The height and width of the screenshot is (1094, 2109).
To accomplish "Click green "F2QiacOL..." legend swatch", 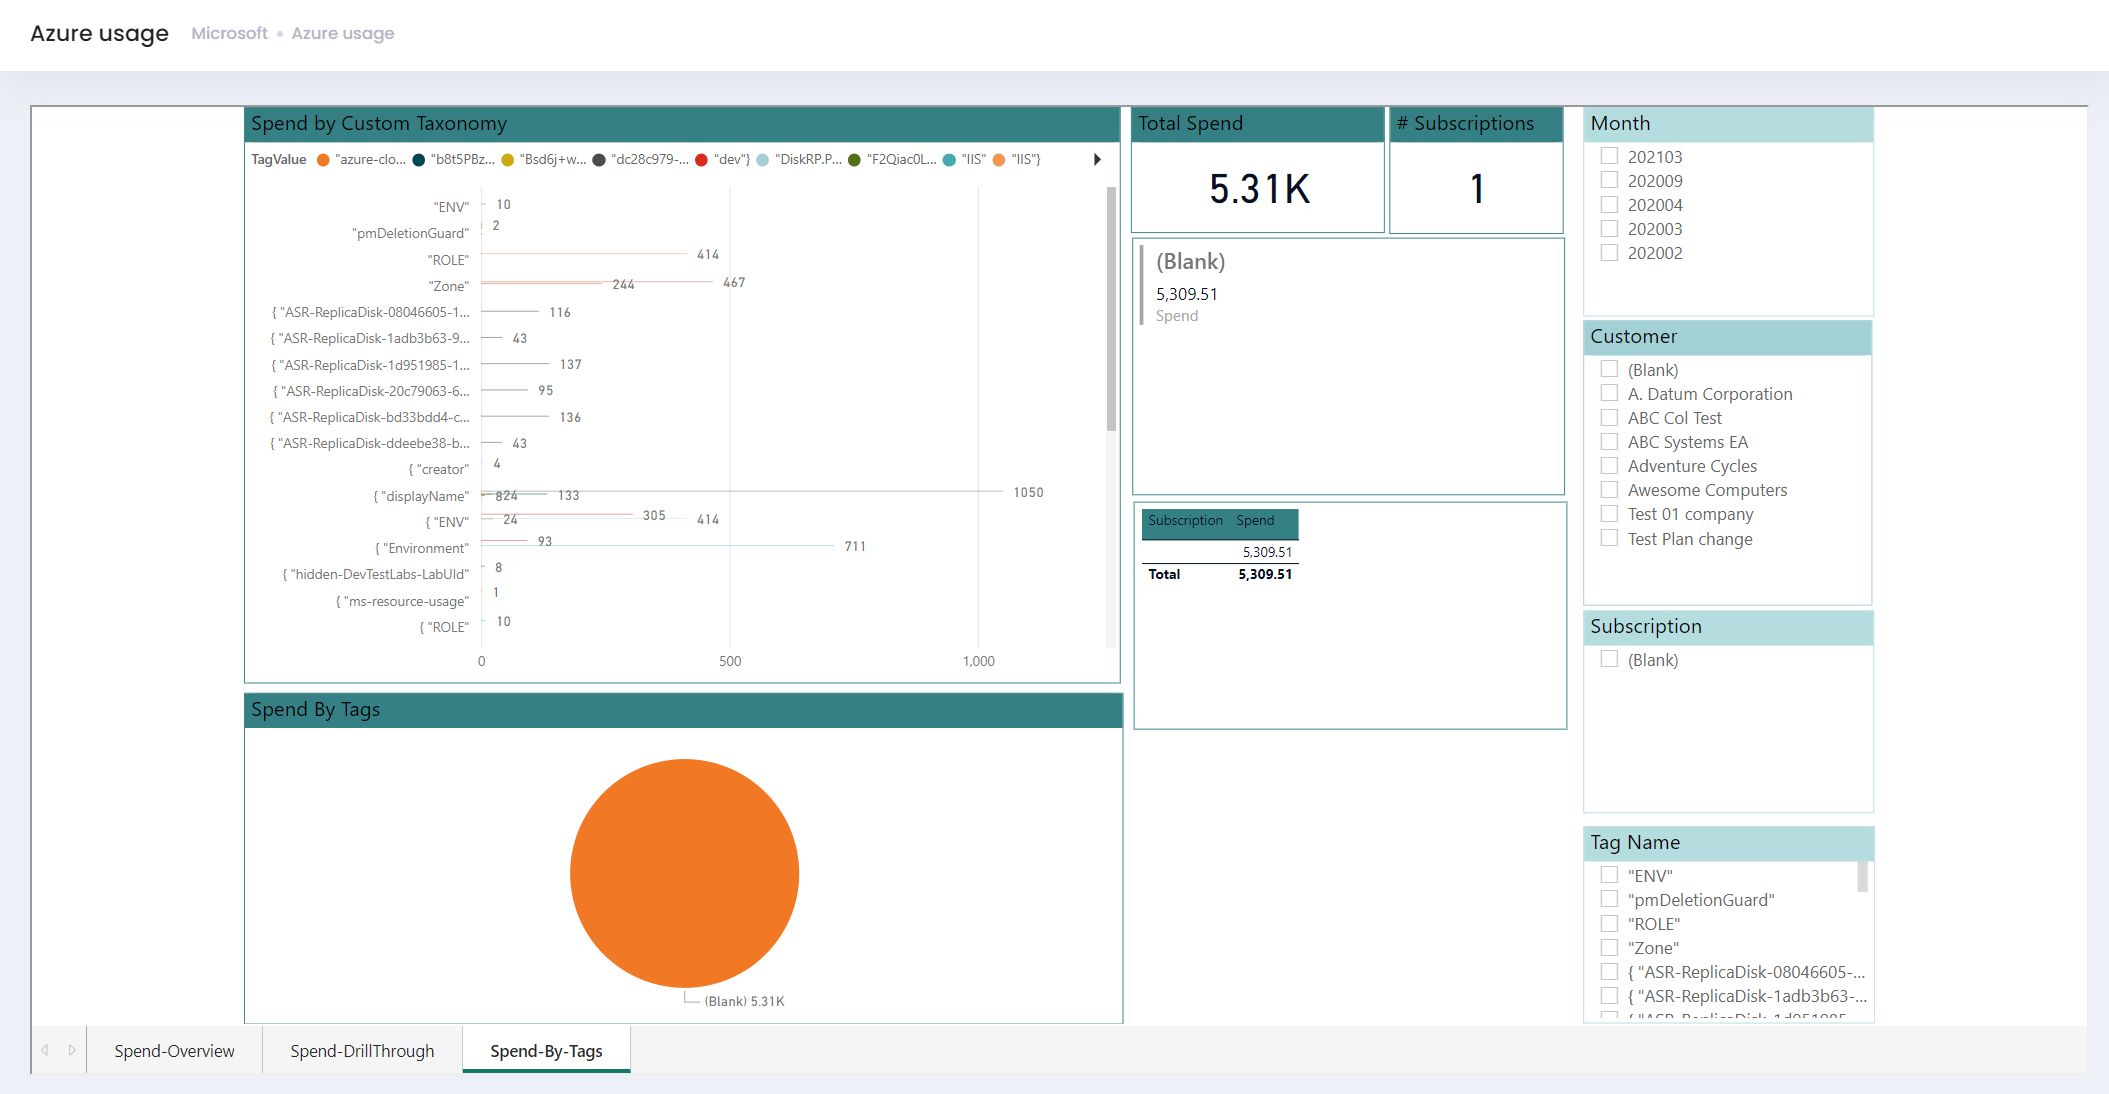I will tap(855, 159).
